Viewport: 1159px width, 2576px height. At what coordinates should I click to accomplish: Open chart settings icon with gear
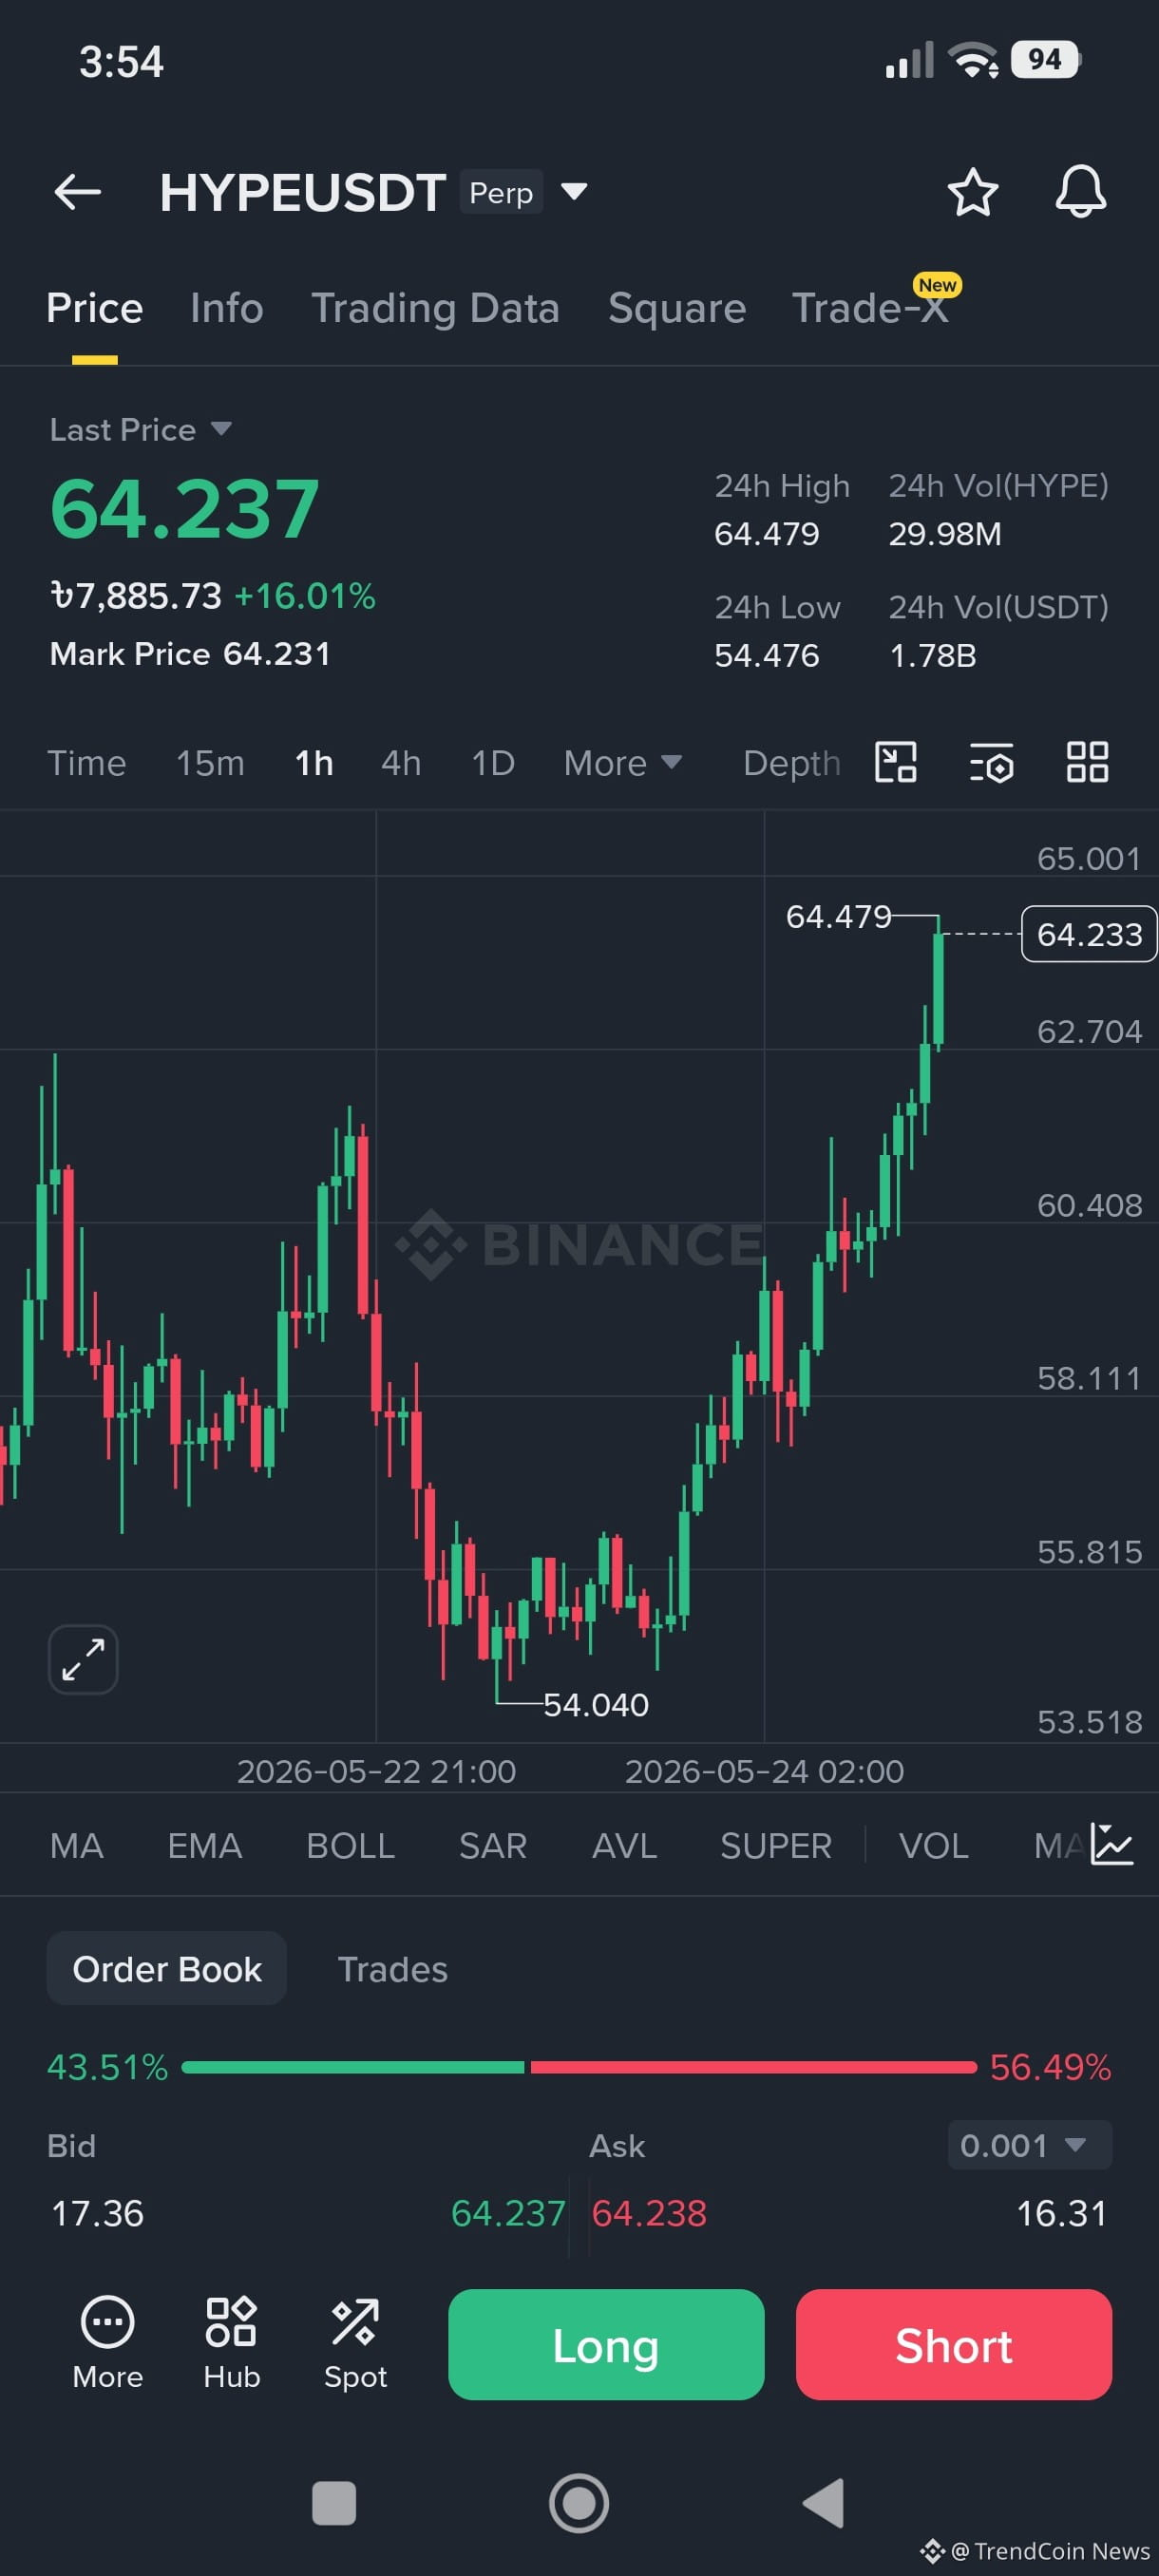[x=991, y=763]
